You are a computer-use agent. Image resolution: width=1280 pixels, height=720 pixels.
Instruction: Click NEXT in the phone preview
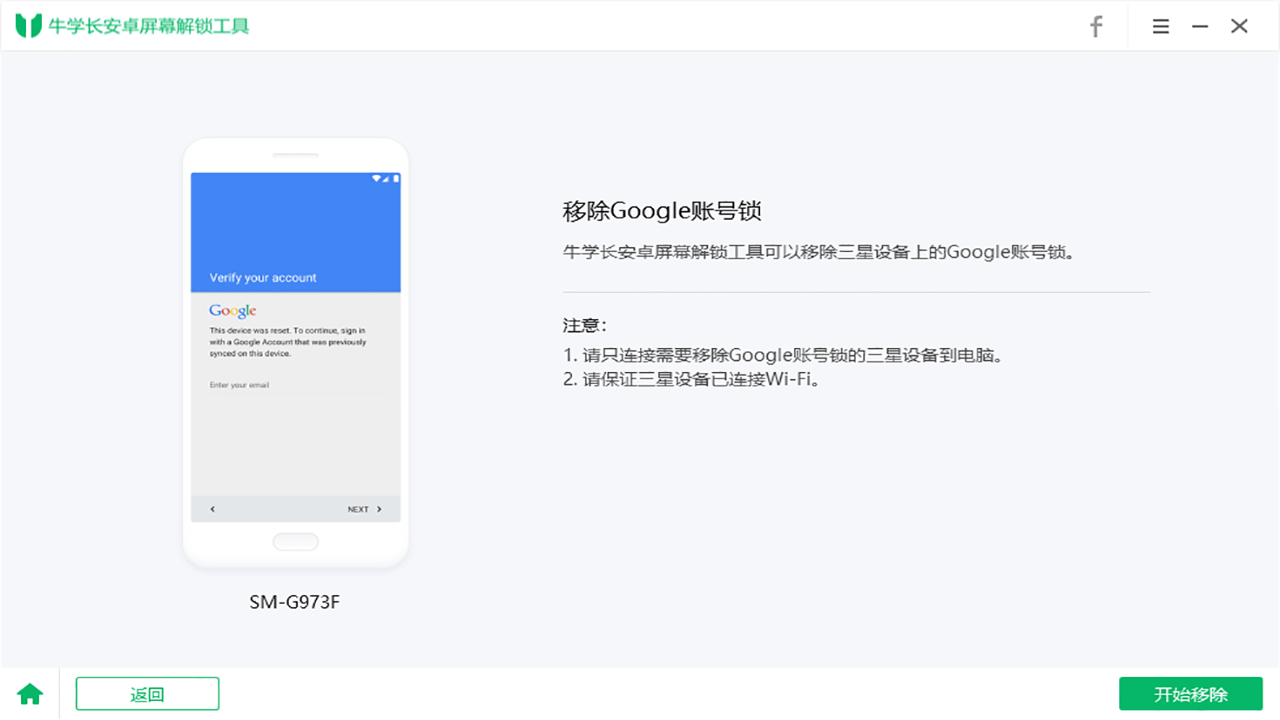[357, 508]
